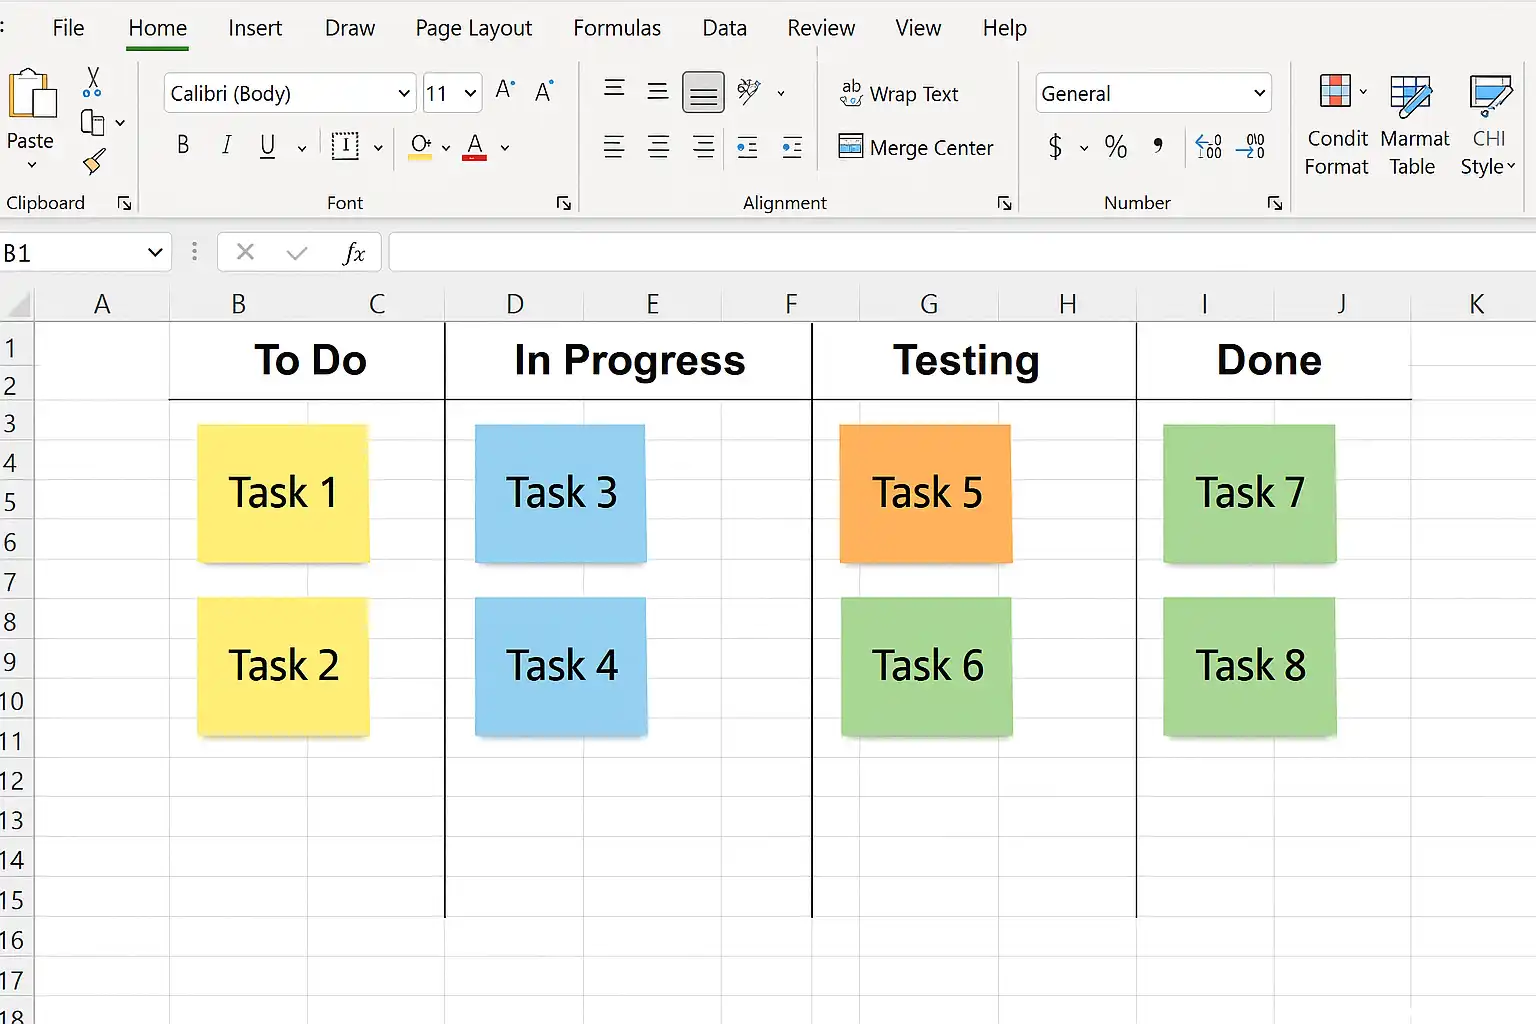This screenshot has width=1536, height=1024.
Task: Click the insert function fx icon
Action: pos(353,253)
